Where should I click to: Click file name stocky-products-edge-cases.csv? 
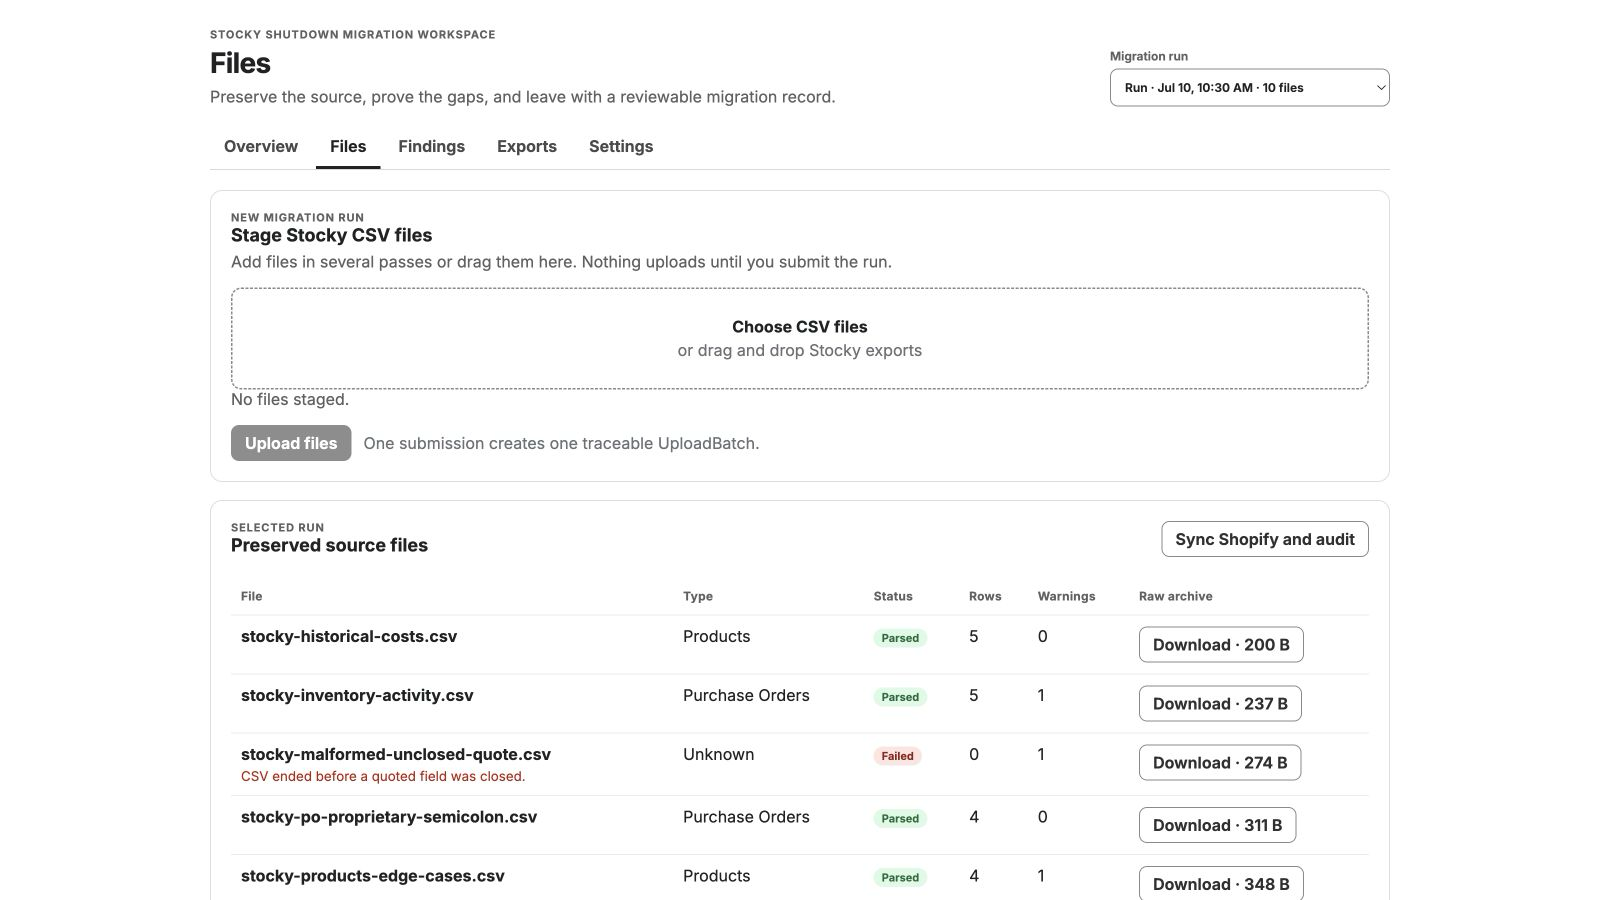[373, 876]
